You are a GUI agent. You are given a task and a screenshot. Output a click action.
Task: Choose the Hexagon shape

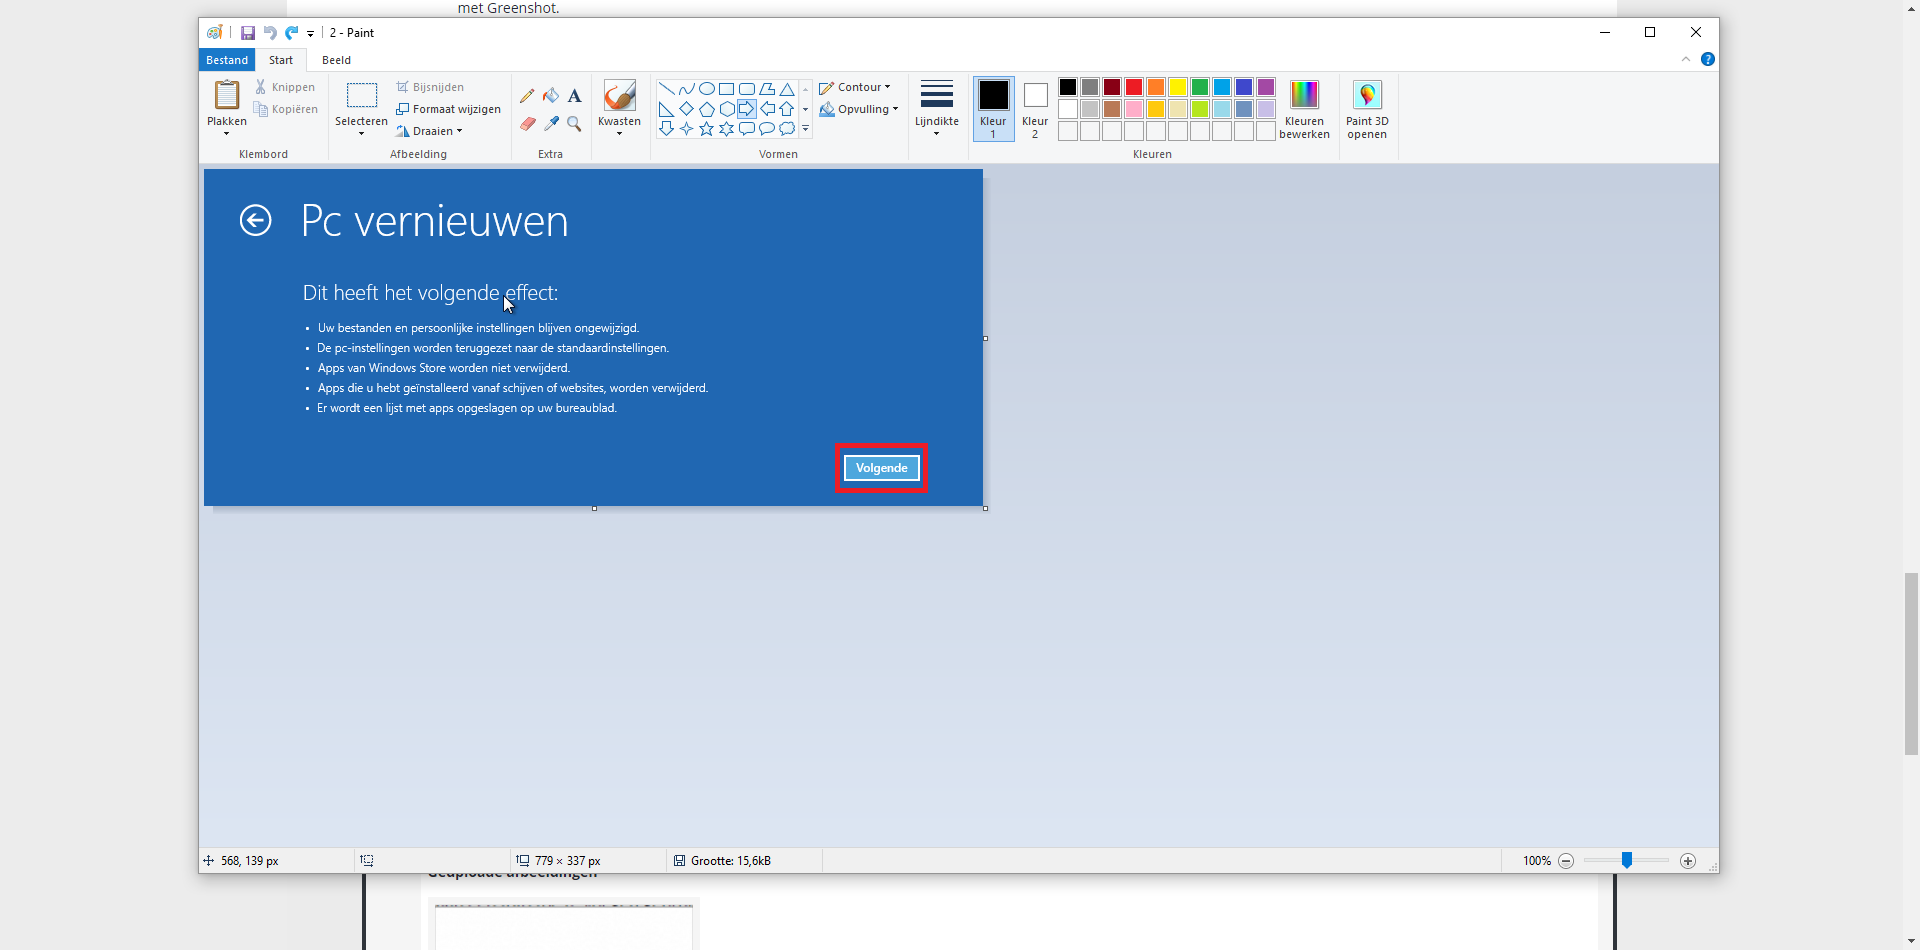pyautogui.click(x=727, y=109)
